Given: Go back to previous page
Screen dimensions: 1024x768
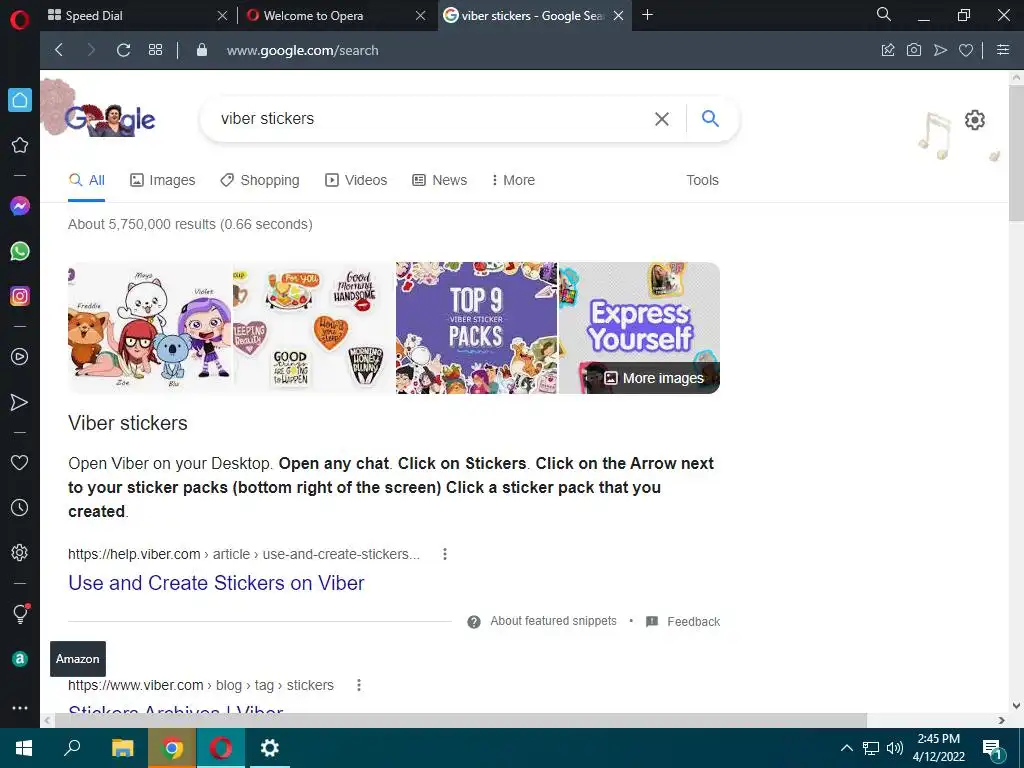Looking at the screenshot, I should [59, 50].
